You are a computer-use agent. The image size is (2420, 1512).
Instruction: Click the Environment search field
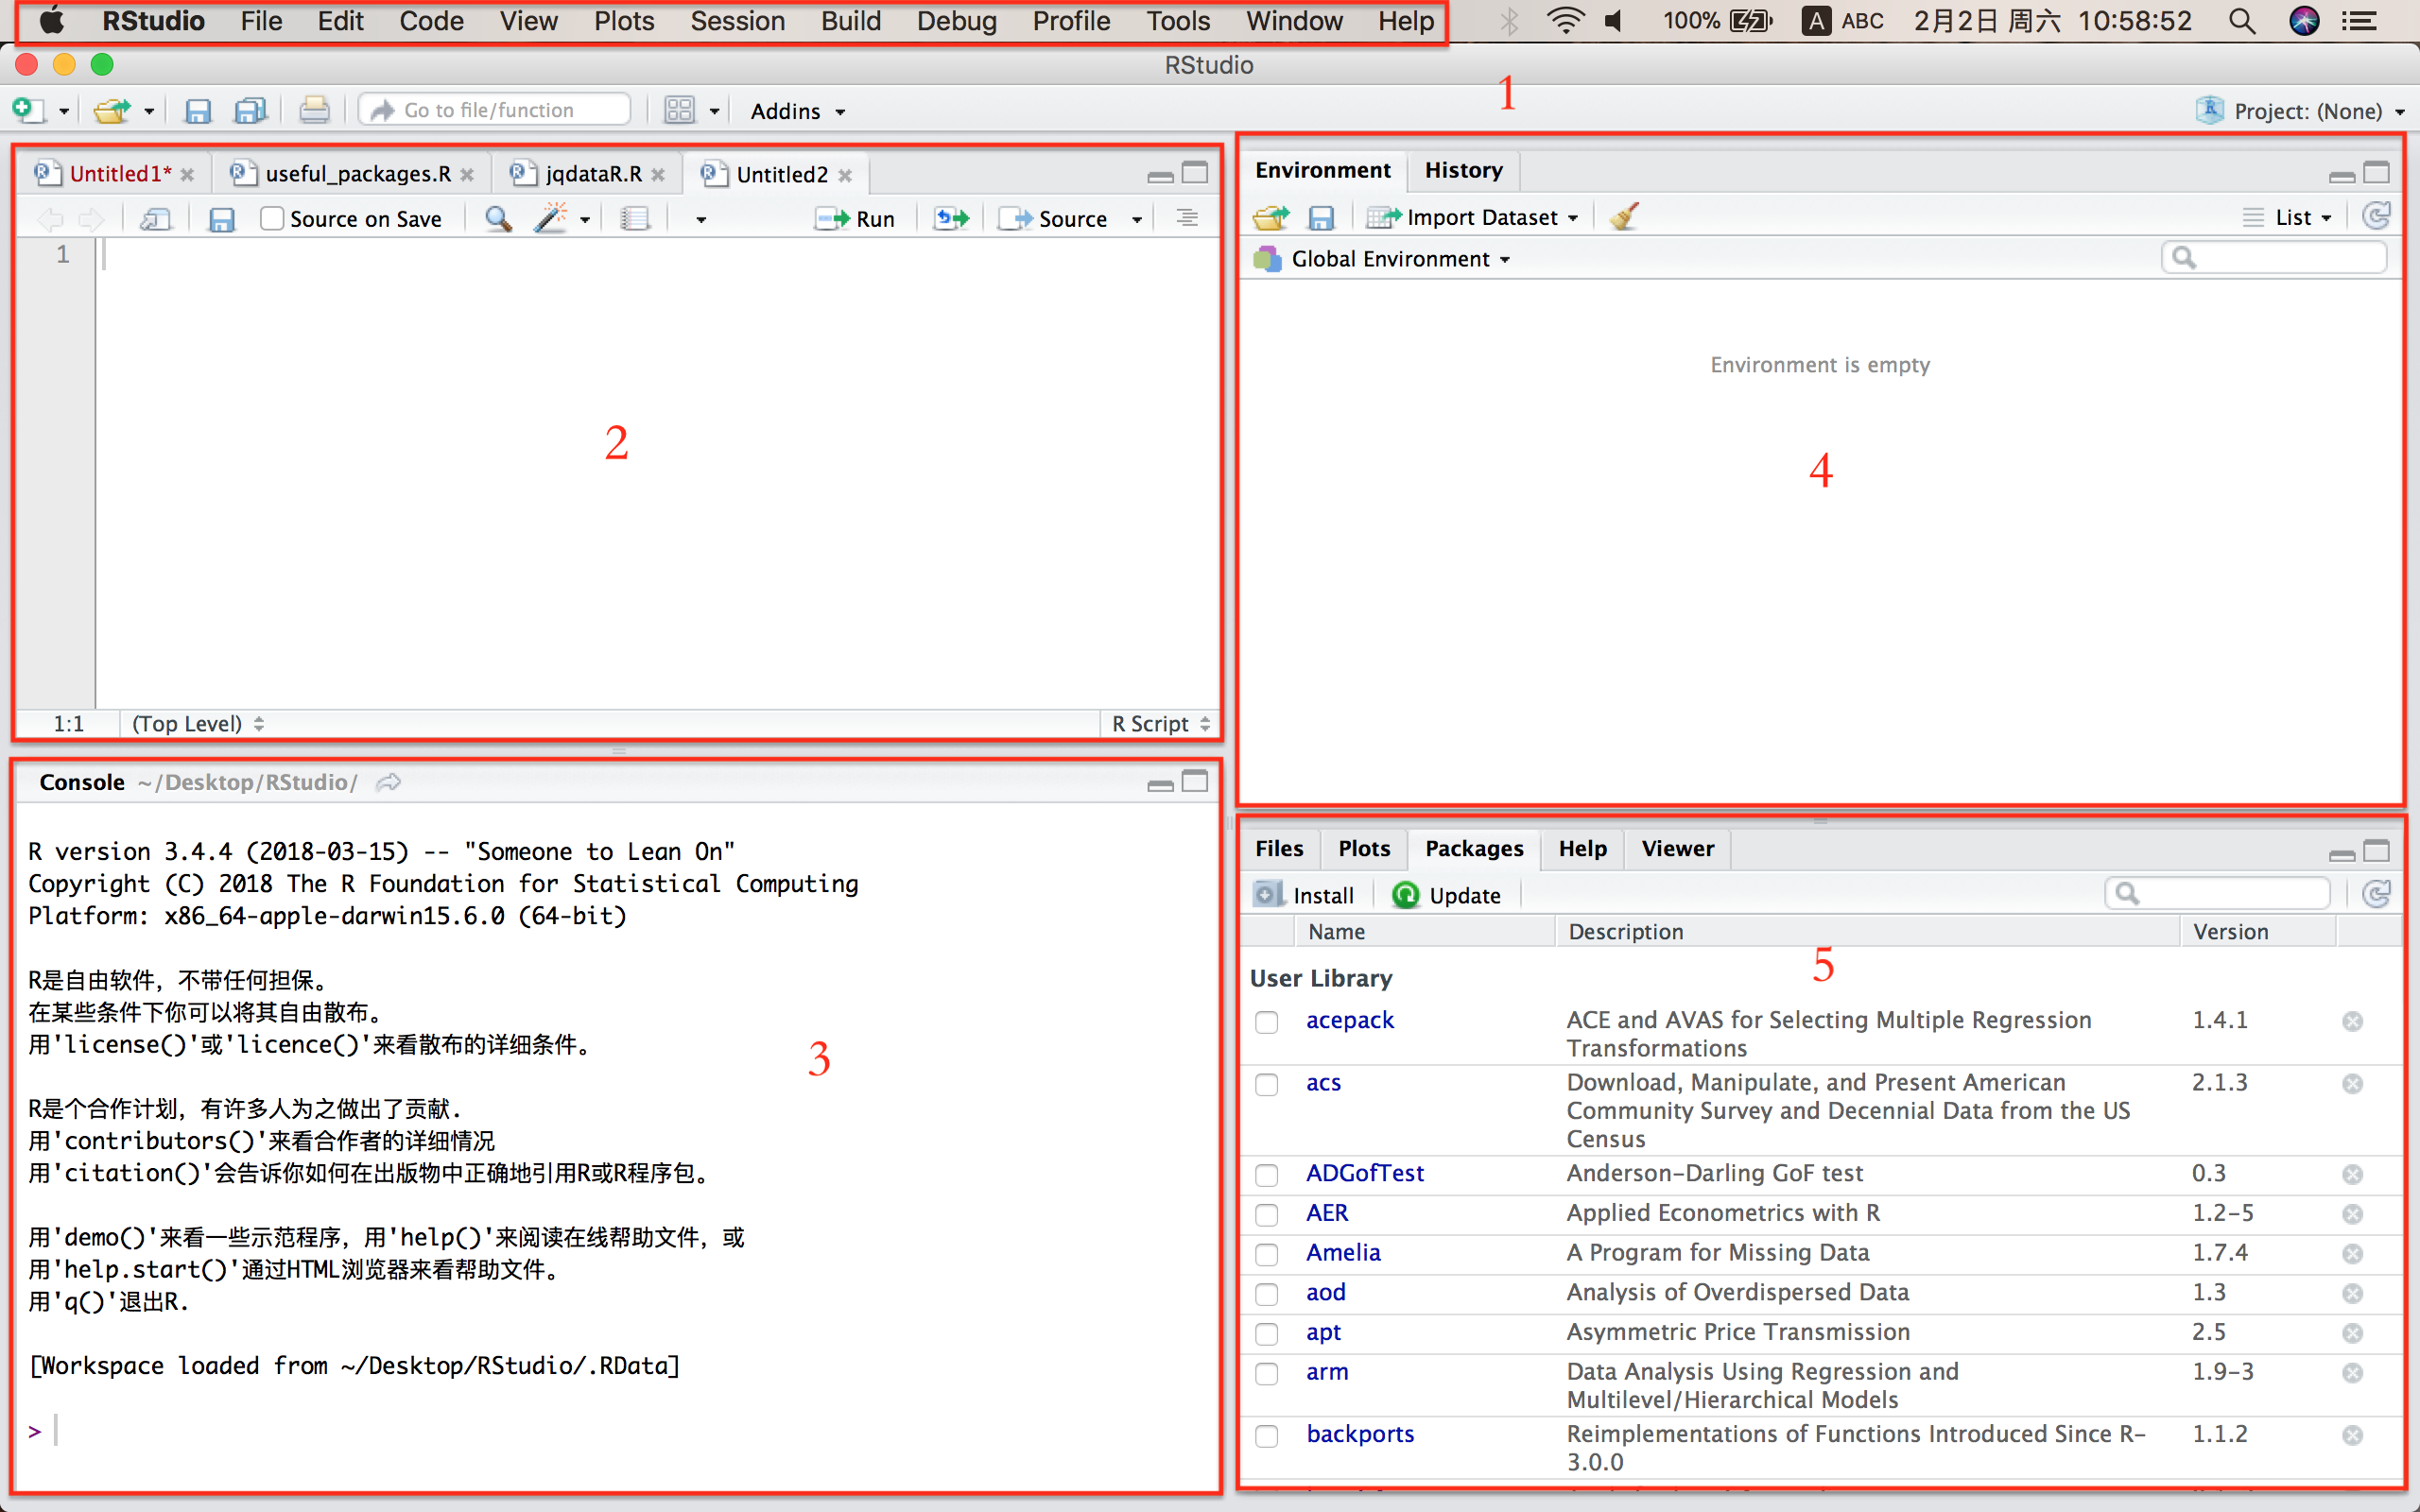2274,258
